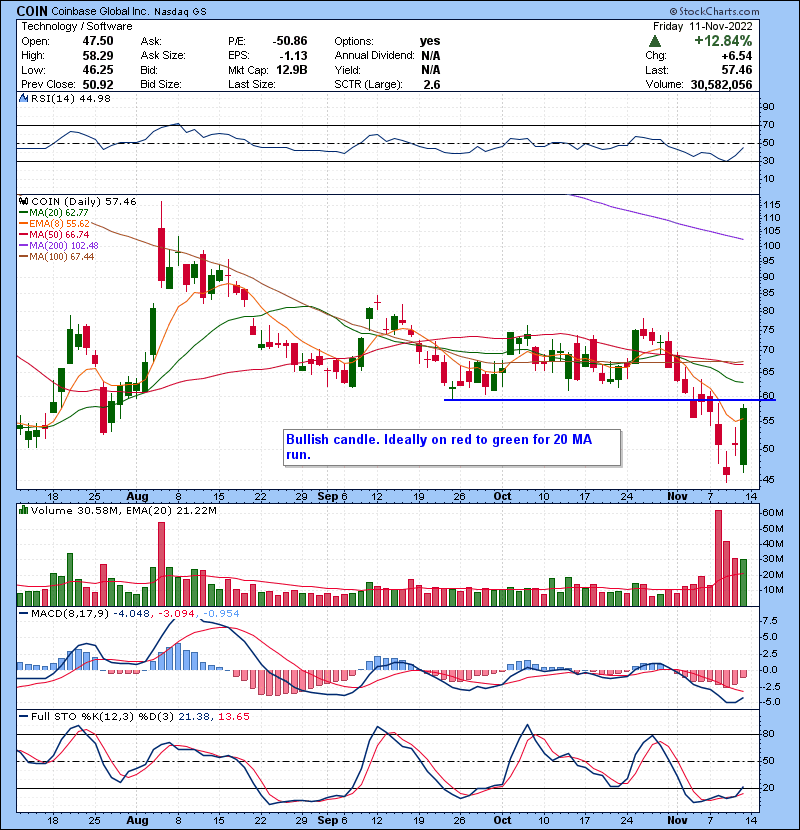Click the candlestick icon beside COIN (Daily)
The height and width of the screenshot is (830, 800).
point(23,201)
